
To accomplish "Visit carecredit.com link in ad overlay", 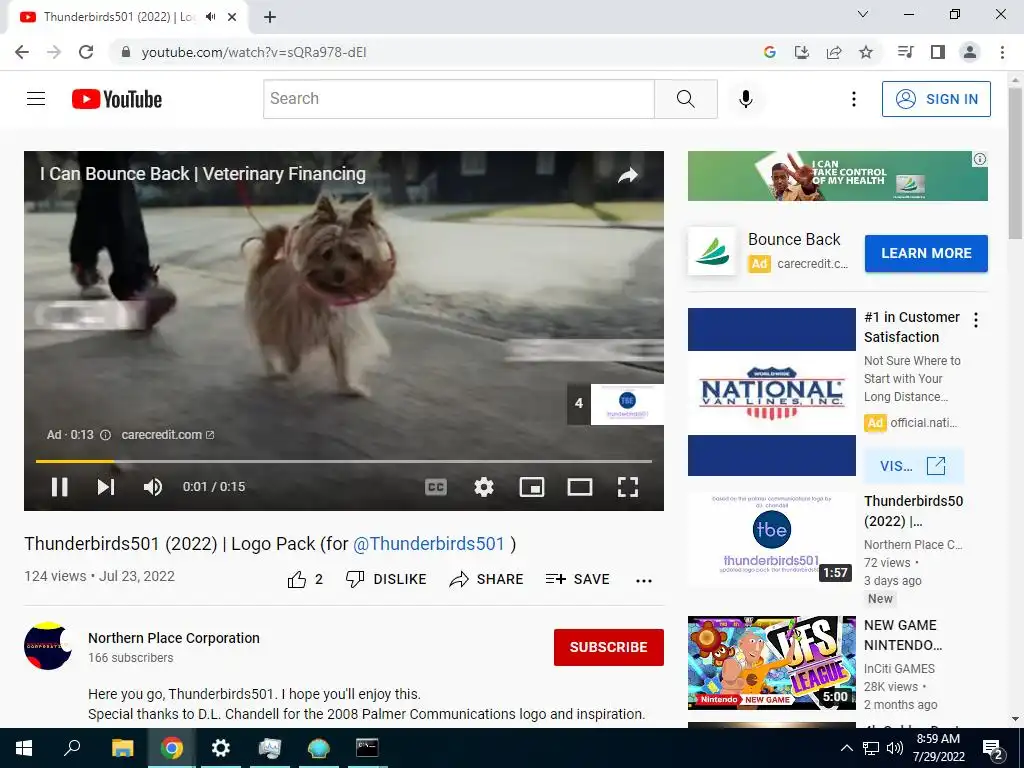I will [167, 435].
